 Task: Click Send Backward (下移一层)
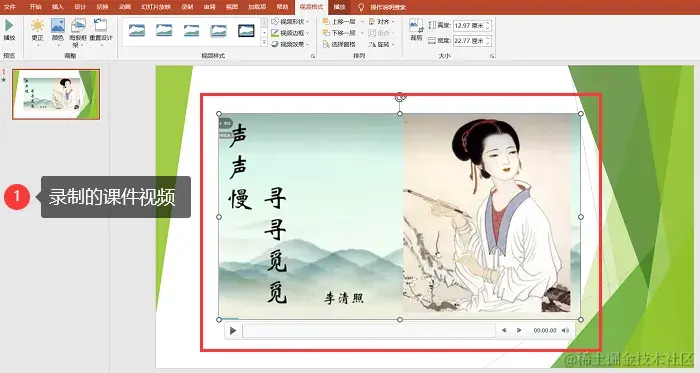click(x=339, y=33)
